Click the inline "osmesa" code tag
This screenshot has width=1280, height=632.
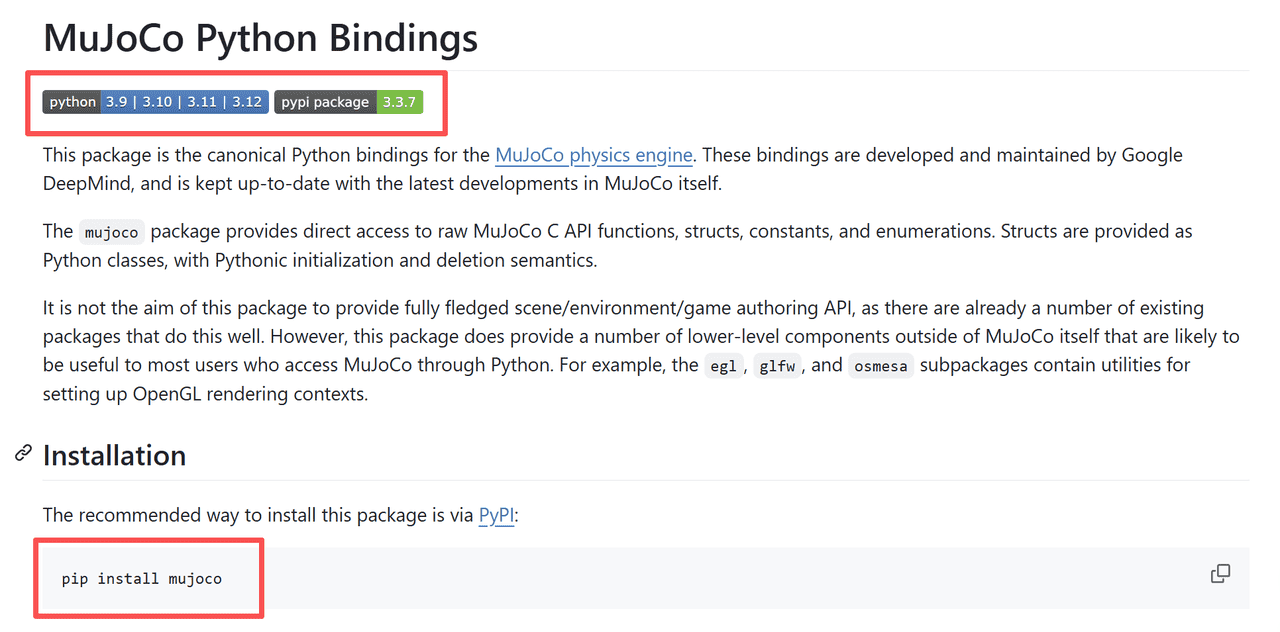pos(880,366)
